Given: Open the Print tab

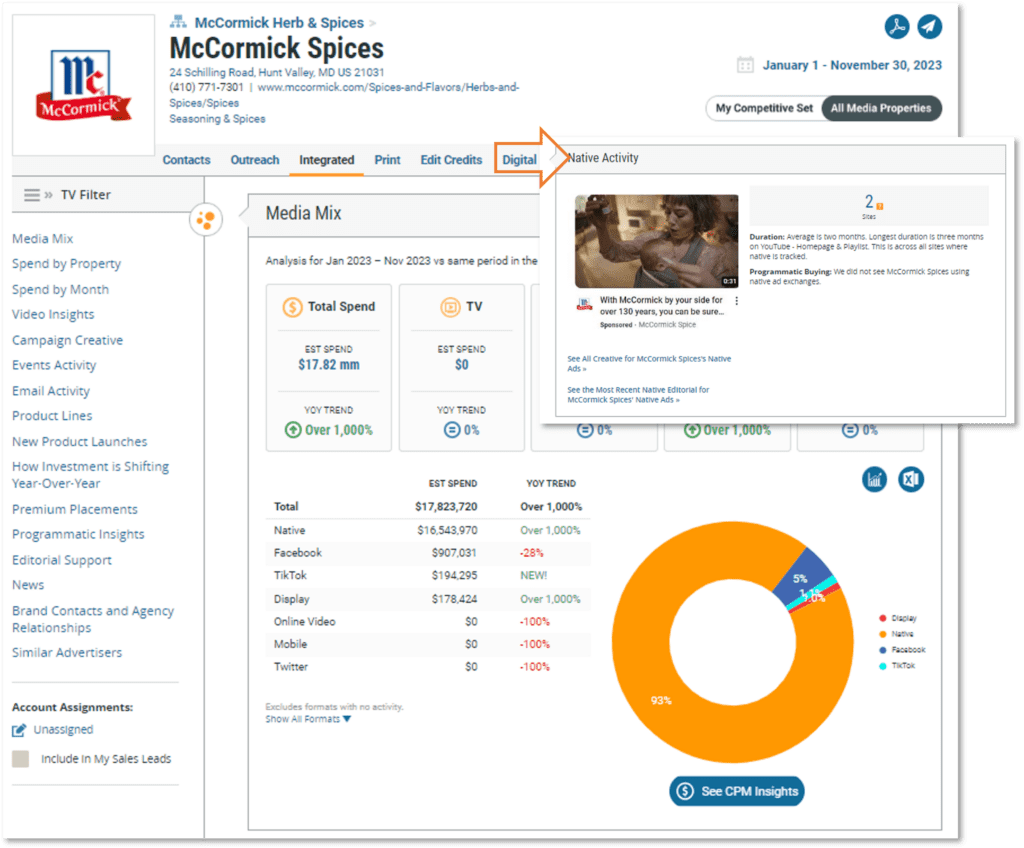Looking at the screenshot, I should click(387, 160).
